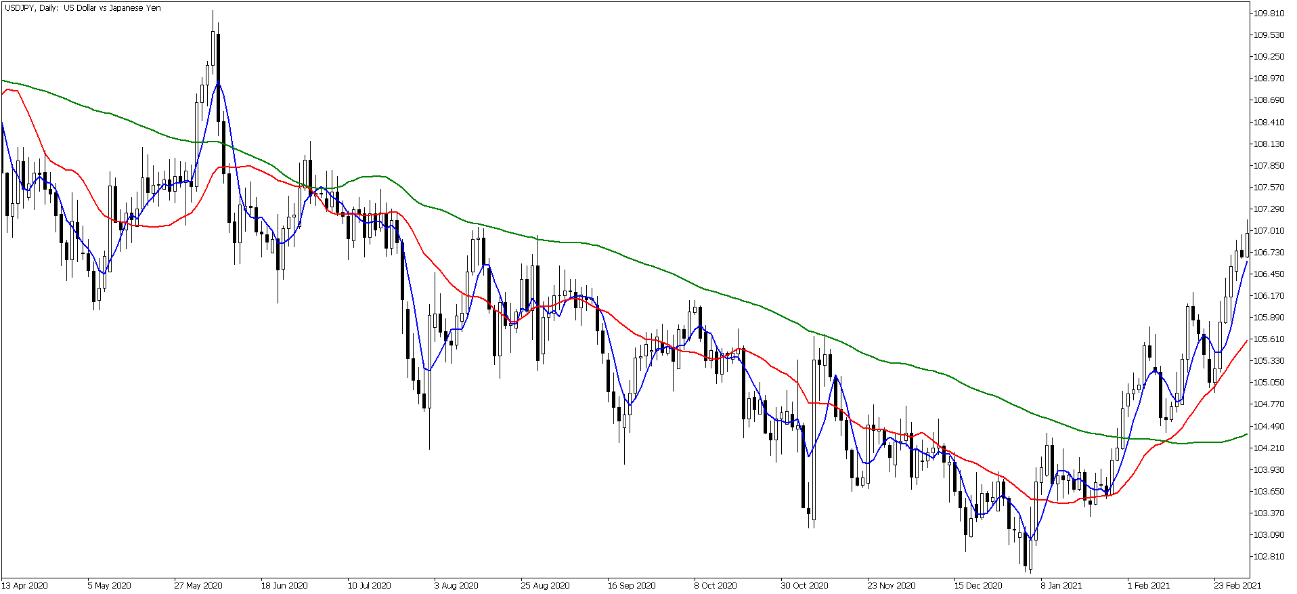Select the 1 Feb 2021 date label
This screenshot has width=1297, height=594.
[x=1150, y=584]
